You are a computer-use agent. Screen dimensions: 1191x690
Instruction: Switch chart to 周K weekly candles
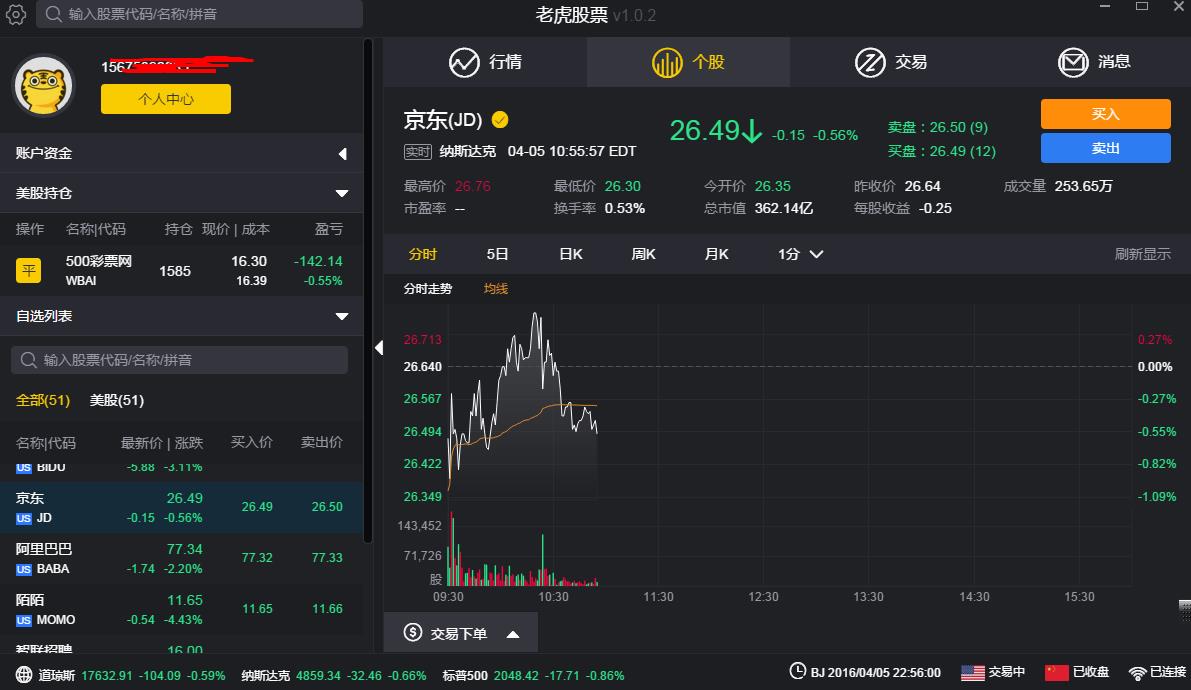pos(643,254)
